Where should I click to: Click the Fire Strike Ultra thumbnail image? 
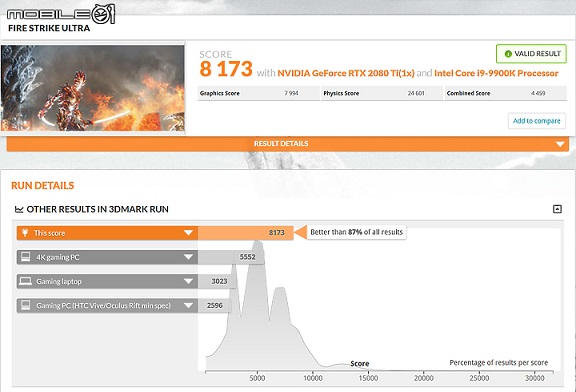pos(93,88)
